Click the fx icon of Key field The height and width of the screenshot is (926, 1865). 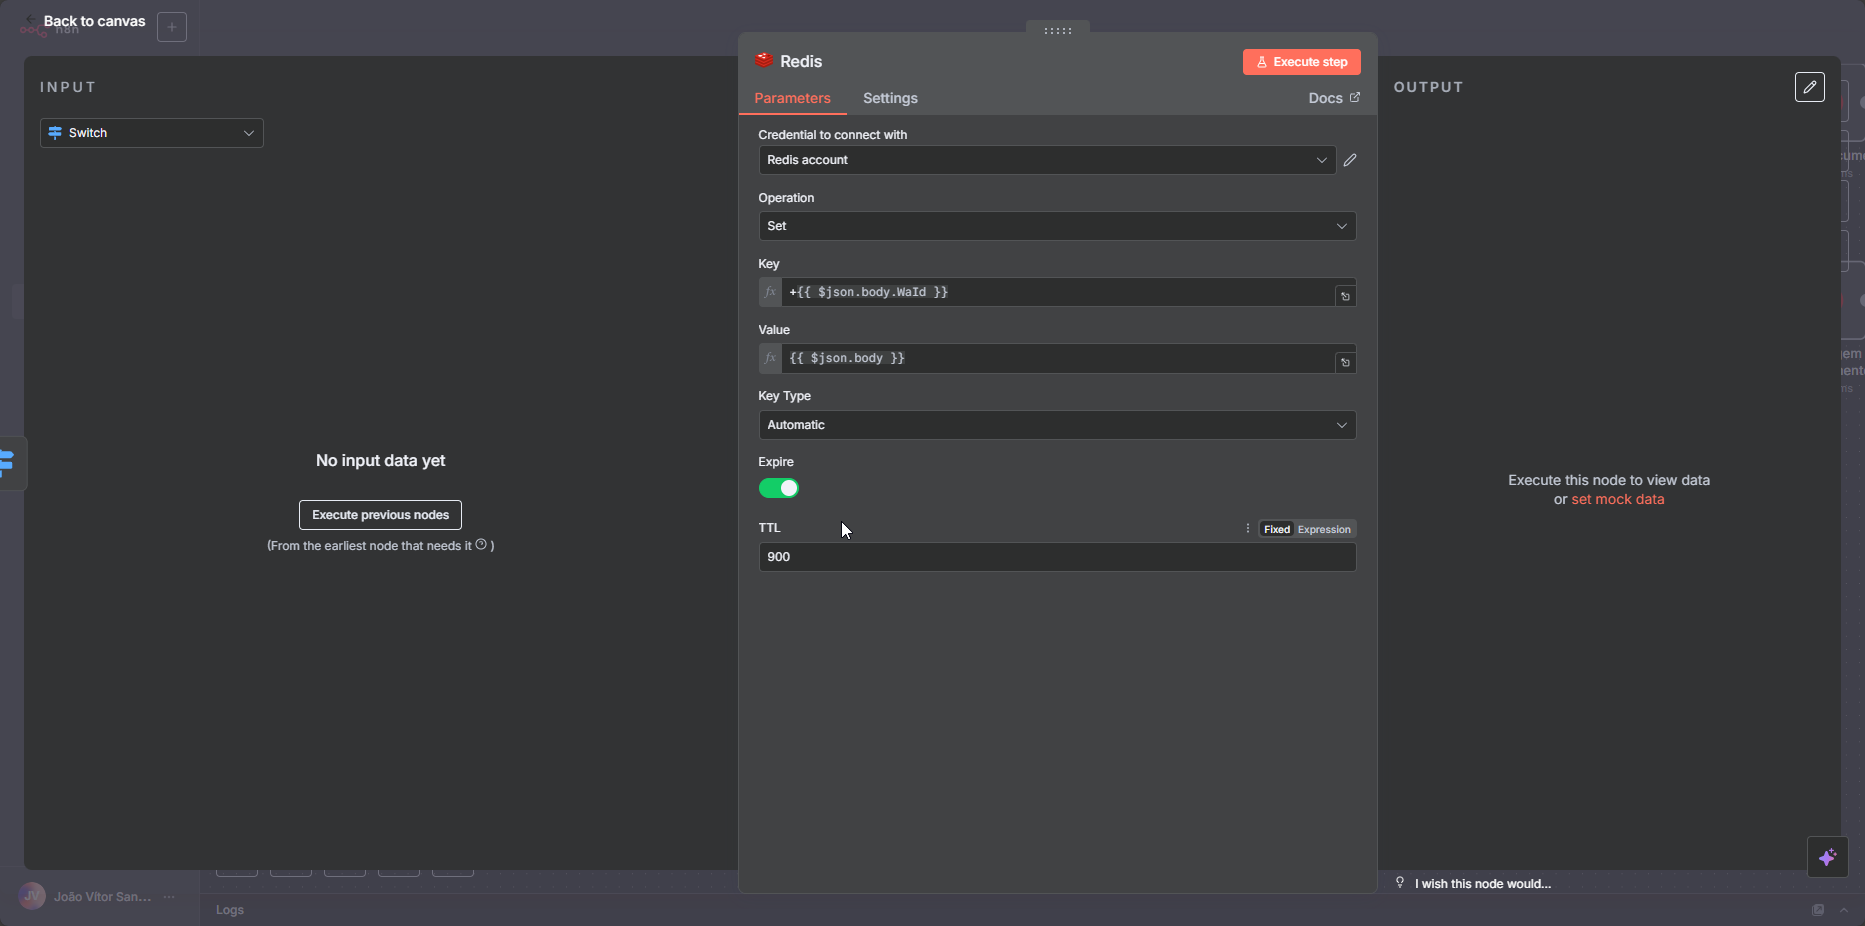770,292
